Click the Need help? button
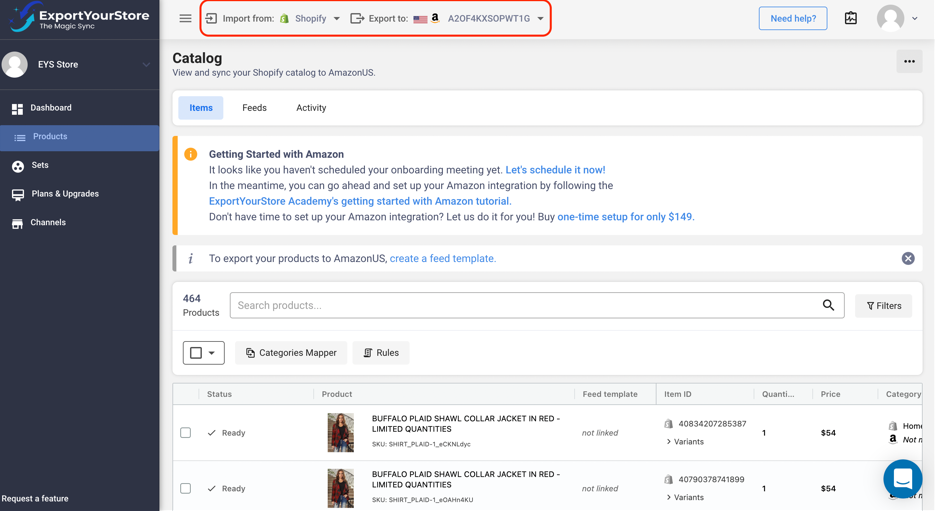This screenshot has height=511, width=935. pyautogui.click(x=793, y=18)
